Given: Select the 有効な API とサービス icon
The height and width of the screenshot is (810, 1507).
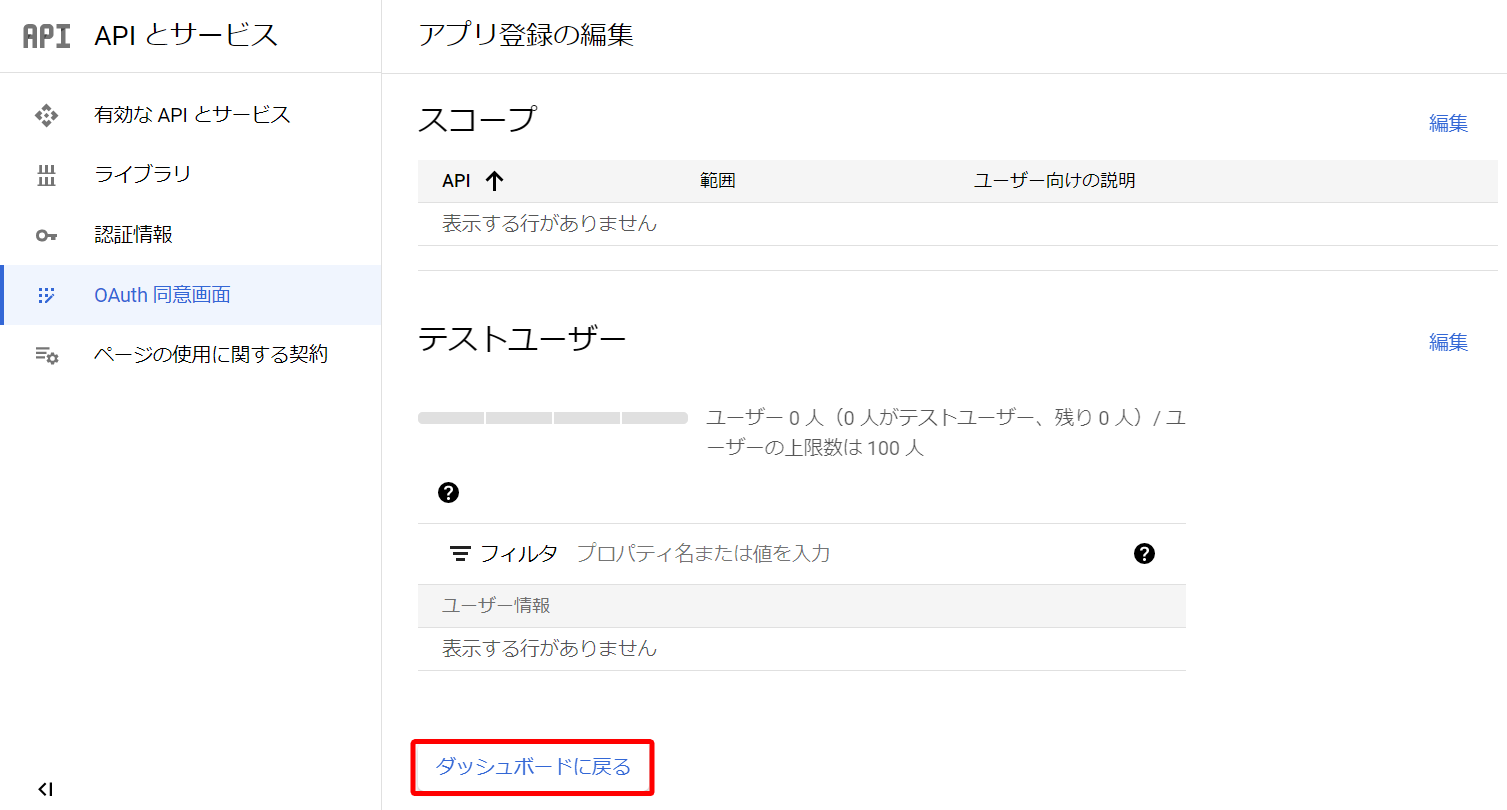Looking at the screenshot, I should [46, 114].
